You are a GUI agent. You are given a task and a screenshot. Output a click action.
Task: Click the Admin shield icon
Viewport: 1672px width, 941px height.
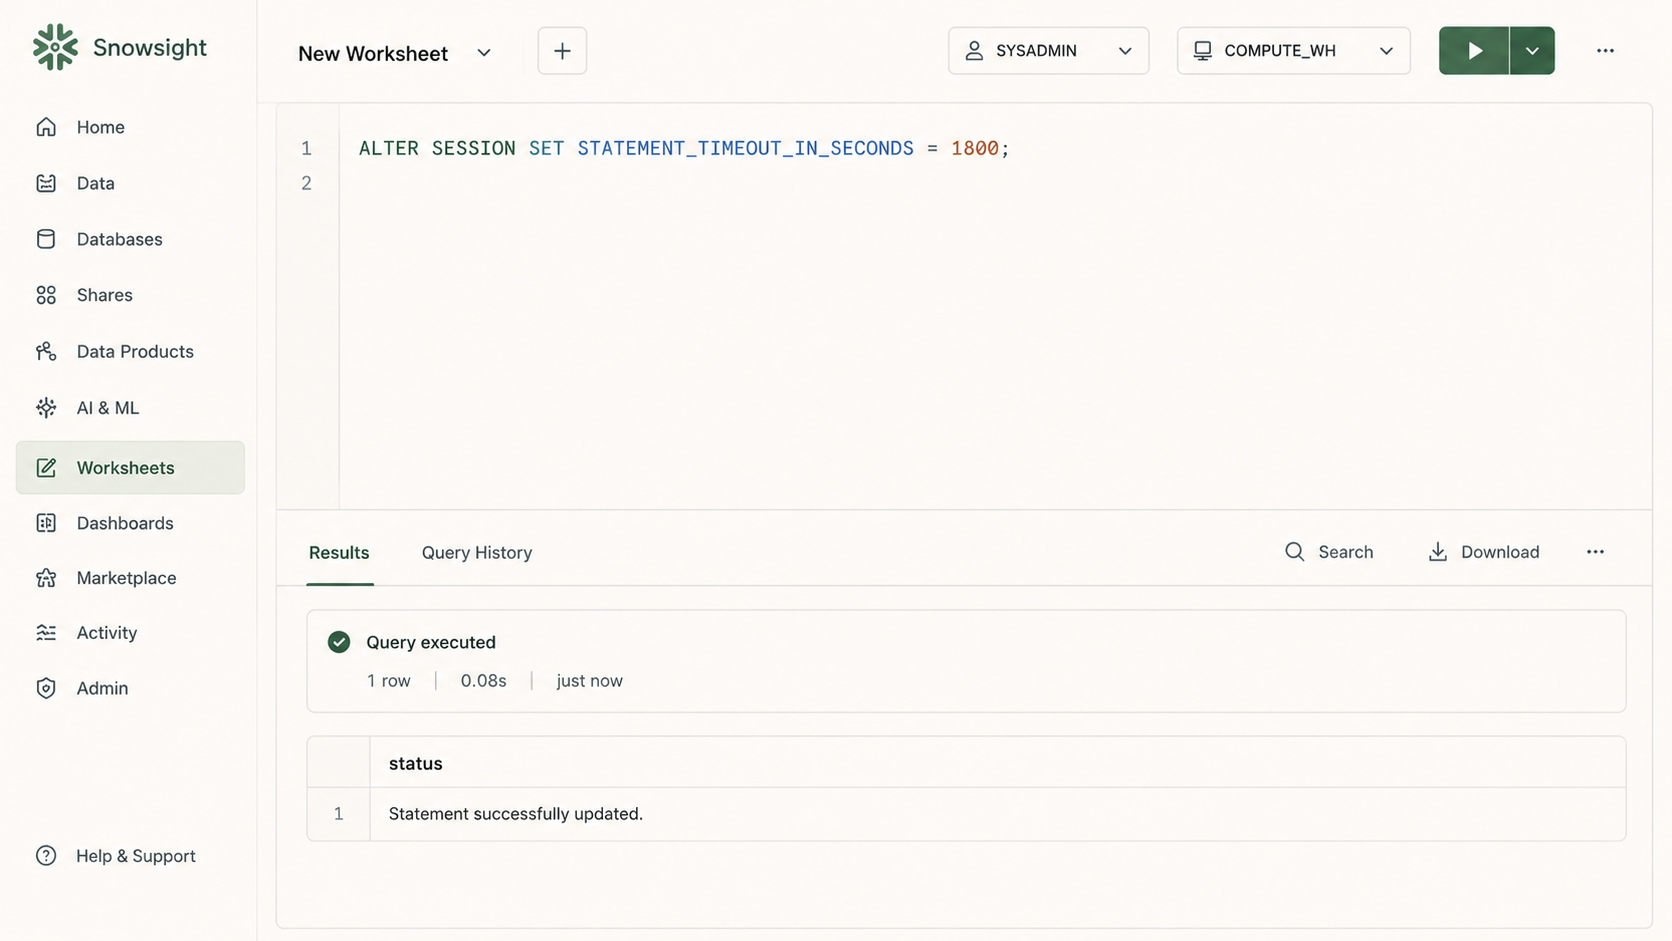click(x=46, y=688)
